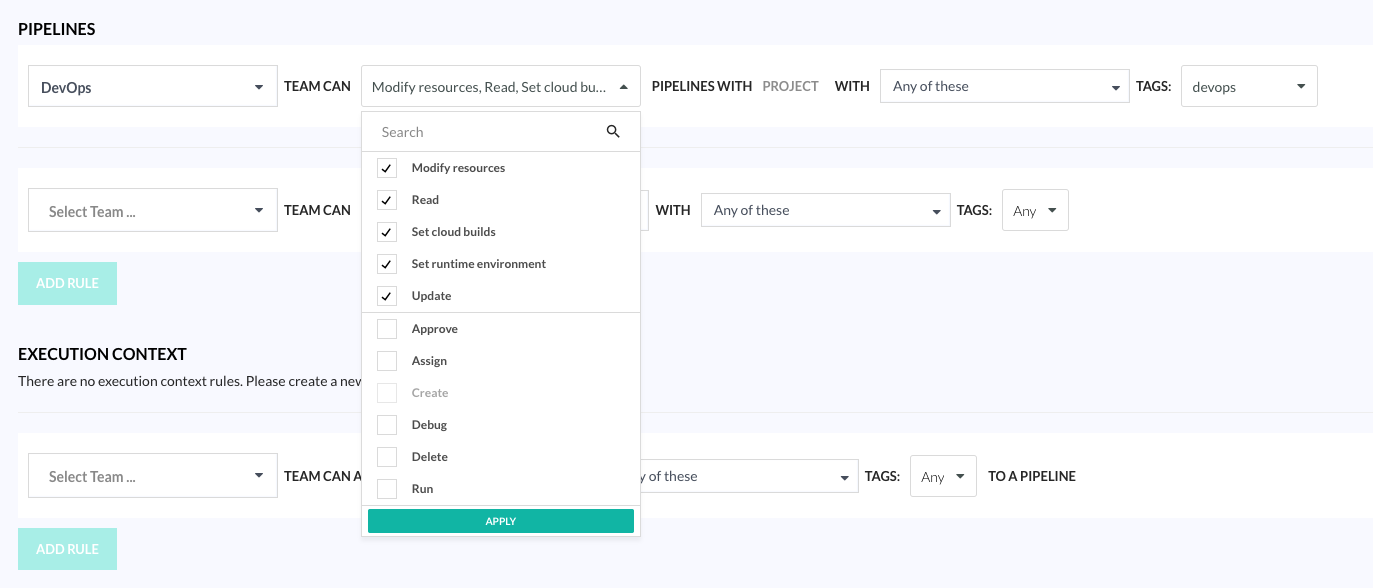This screenshot has width=1373, height=588.
Task: Uncheck the Update permission checkbox
Action: tap(387, 296)
